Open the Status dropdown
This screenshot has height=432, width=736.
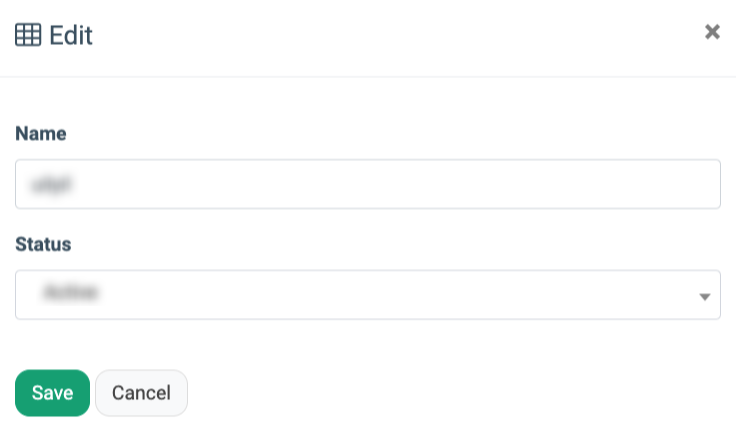pos(368,295)
